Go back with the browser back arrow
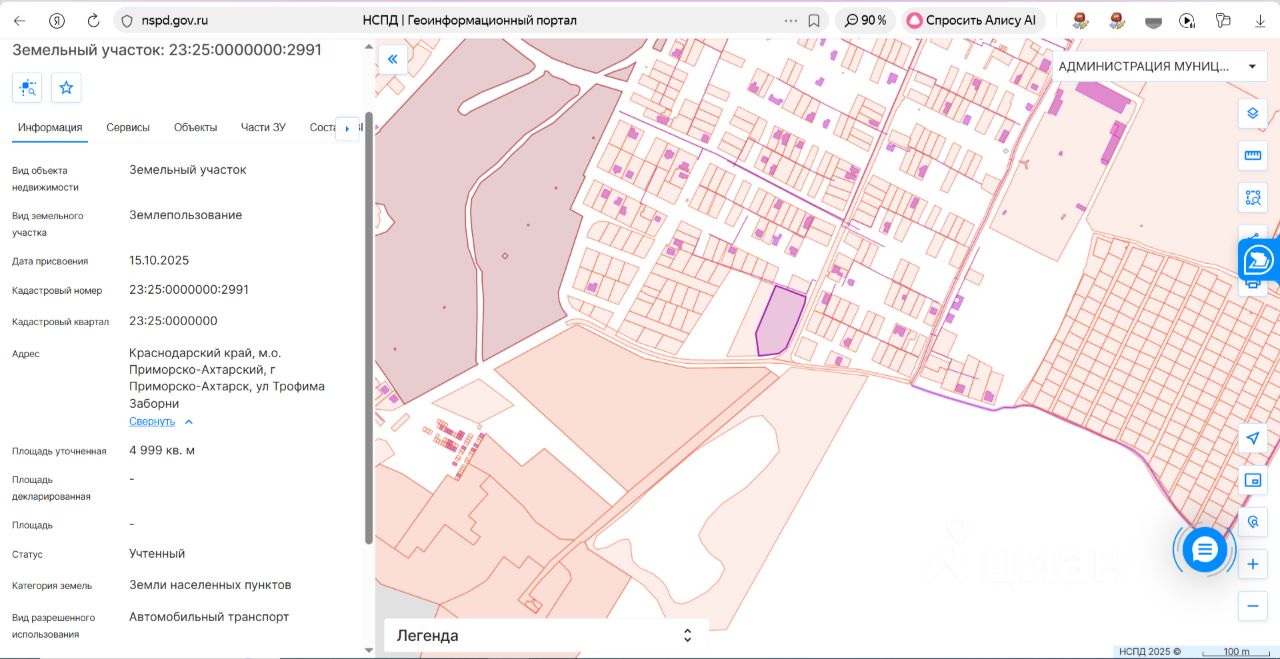The height and width of the screenshot is (659, 1280). pos(19,20)
